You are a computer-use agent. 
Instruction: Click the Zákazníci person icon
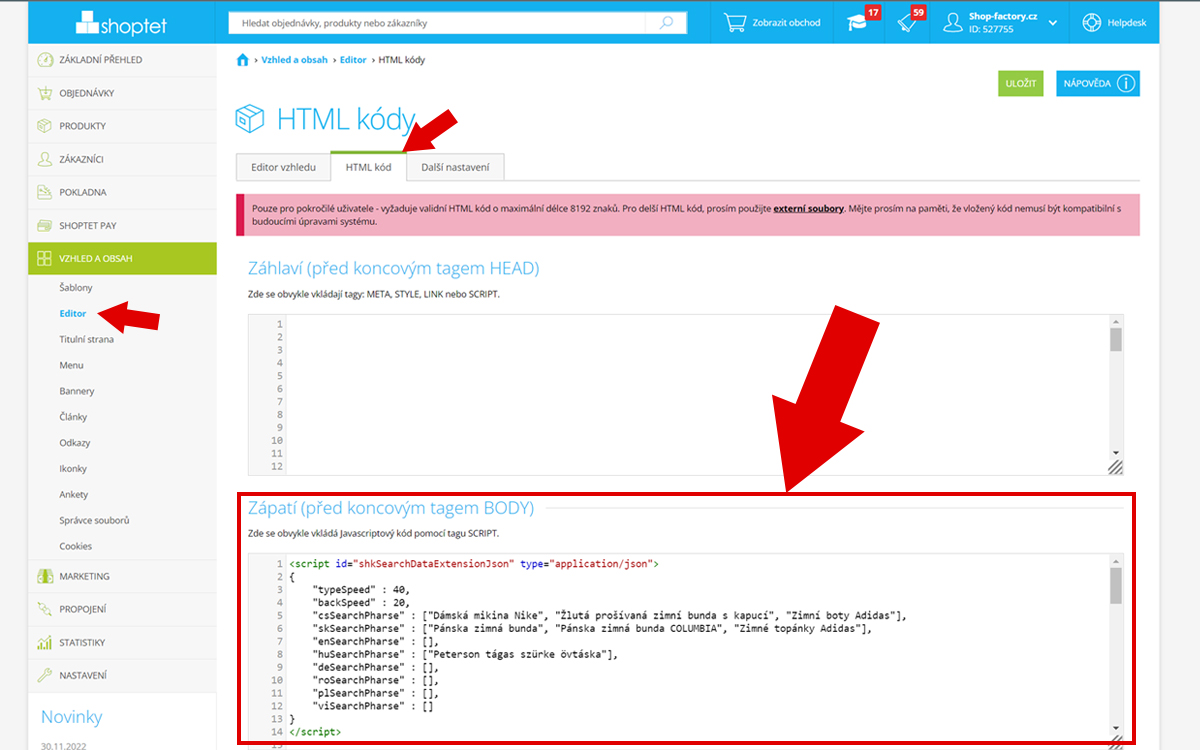pyautogui.click(x=44, y=159)
